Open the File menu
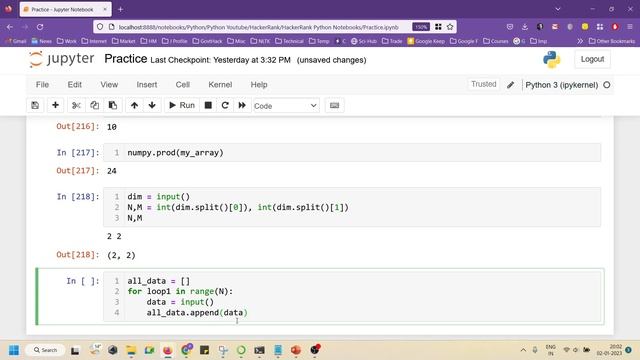The width and height of the screenshot is (640, 360). coord(42,84)
